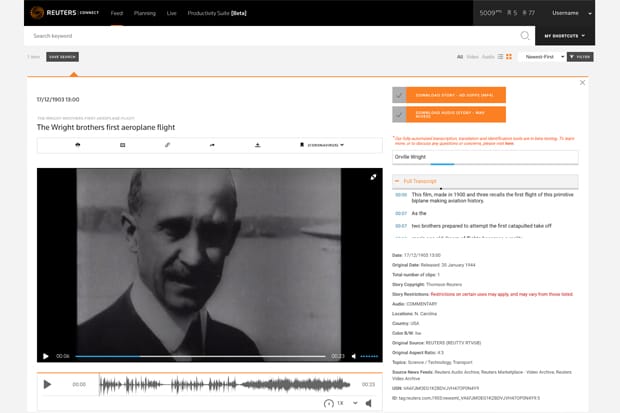Play the Wright brothers video
Screen dimensions: 620x413
(x=45, y=356)
